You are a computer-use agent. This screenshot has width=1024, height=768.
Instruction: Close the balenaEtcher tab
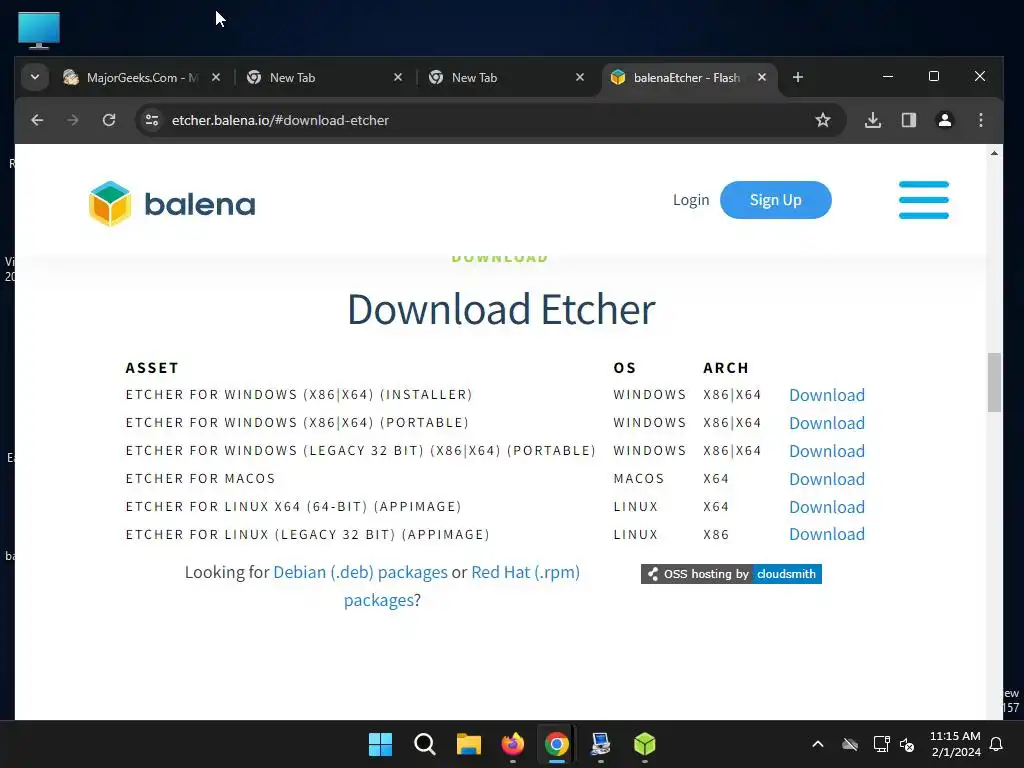coord(761,77)
